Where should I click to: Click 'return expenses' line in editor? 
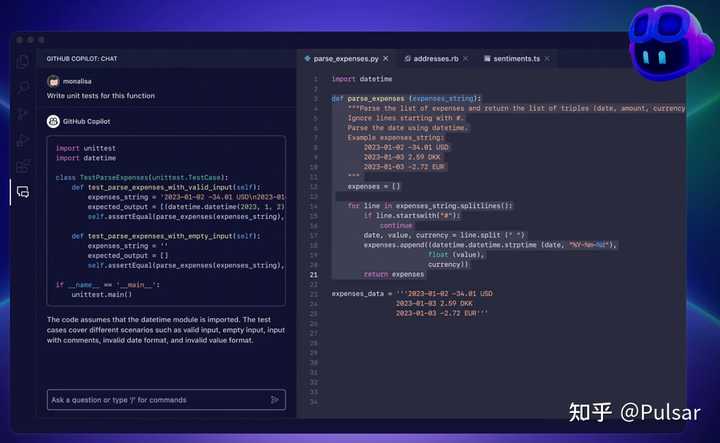(394, 274)
